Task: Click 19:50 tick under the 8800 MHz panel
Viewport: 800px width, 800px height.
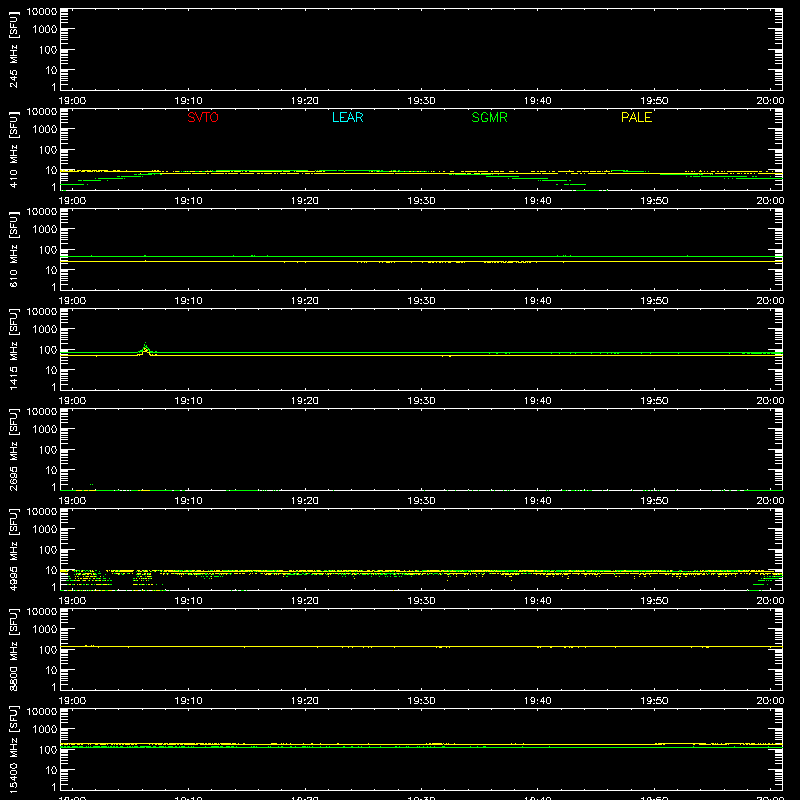Action: pos(654,701)
